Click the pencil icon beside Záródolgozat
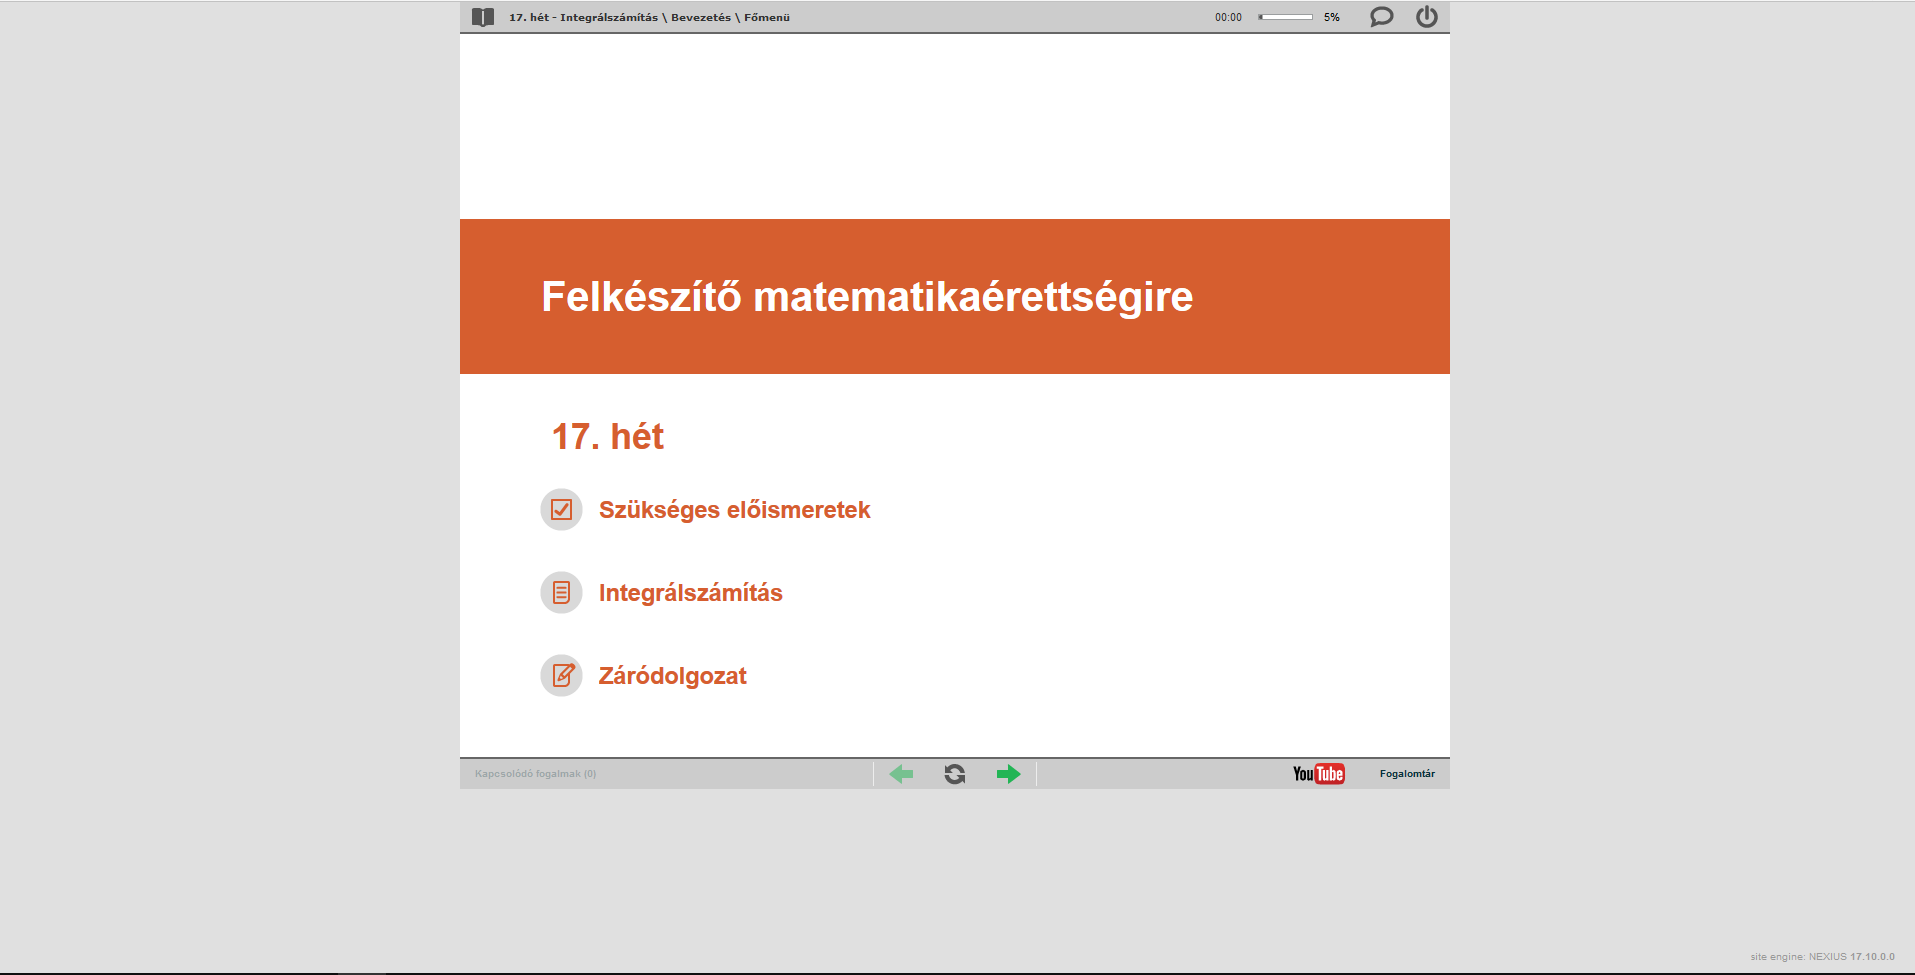The width and height of the screenshot is (1915, 975). click(x=561, y=676)
